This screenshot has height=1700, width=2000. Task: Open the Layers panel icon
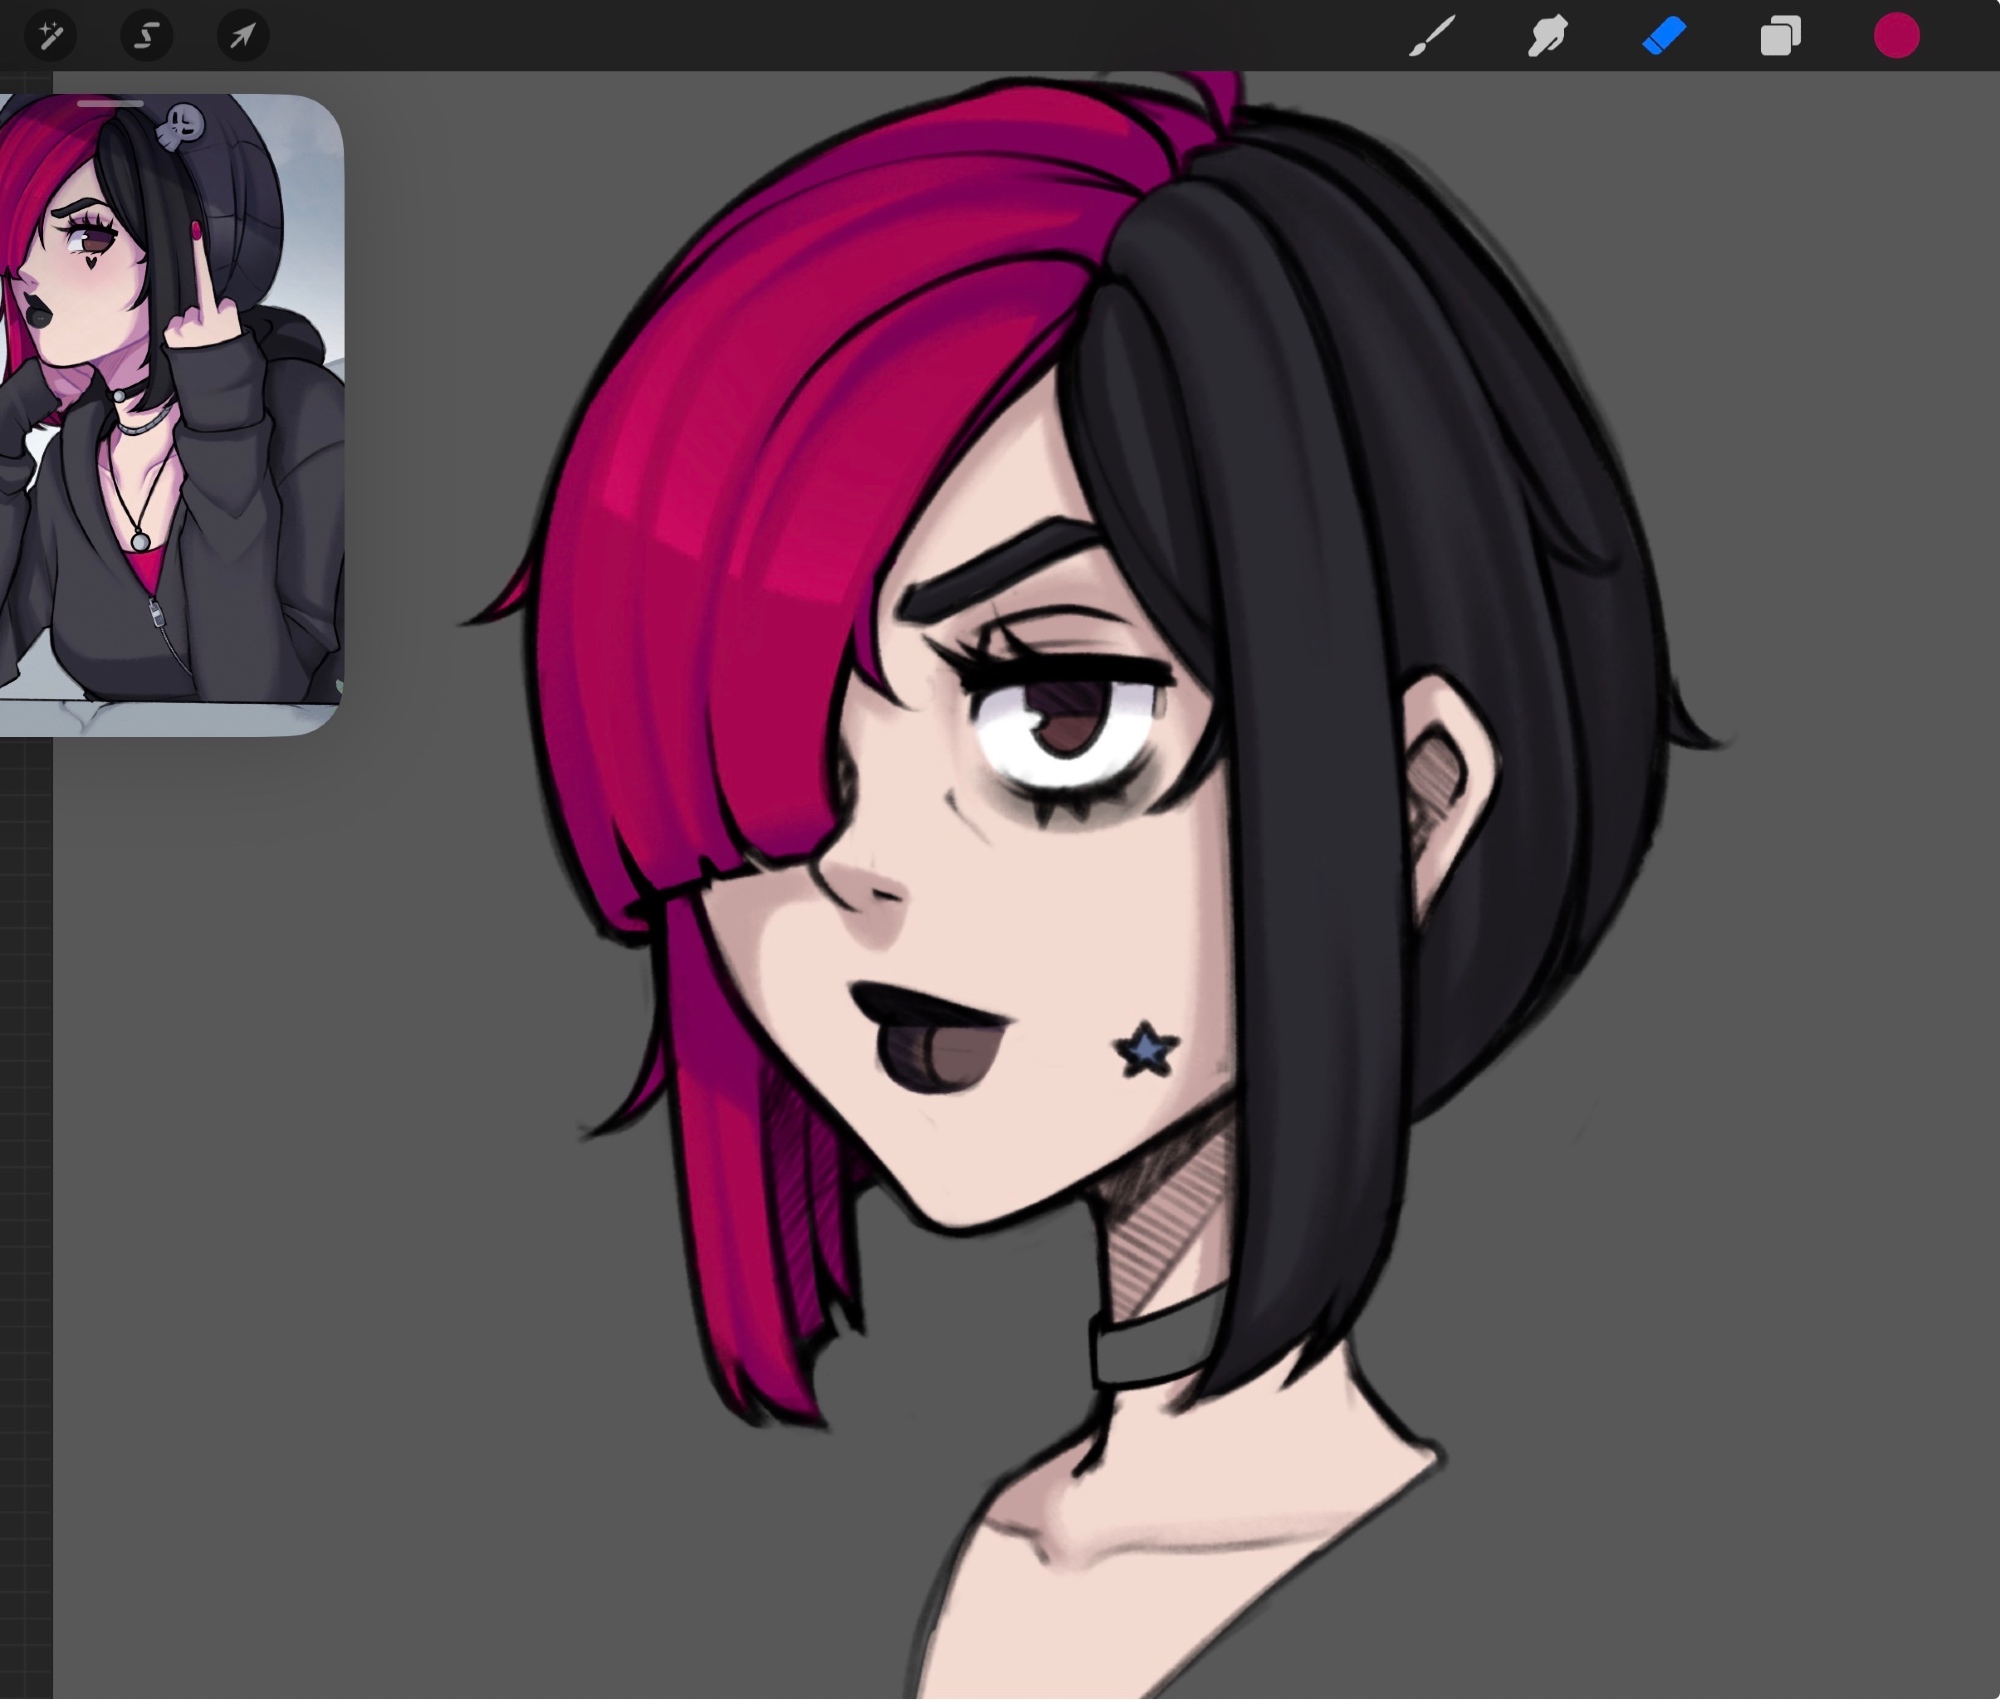pyautogui.click(x=1780, y=37)
